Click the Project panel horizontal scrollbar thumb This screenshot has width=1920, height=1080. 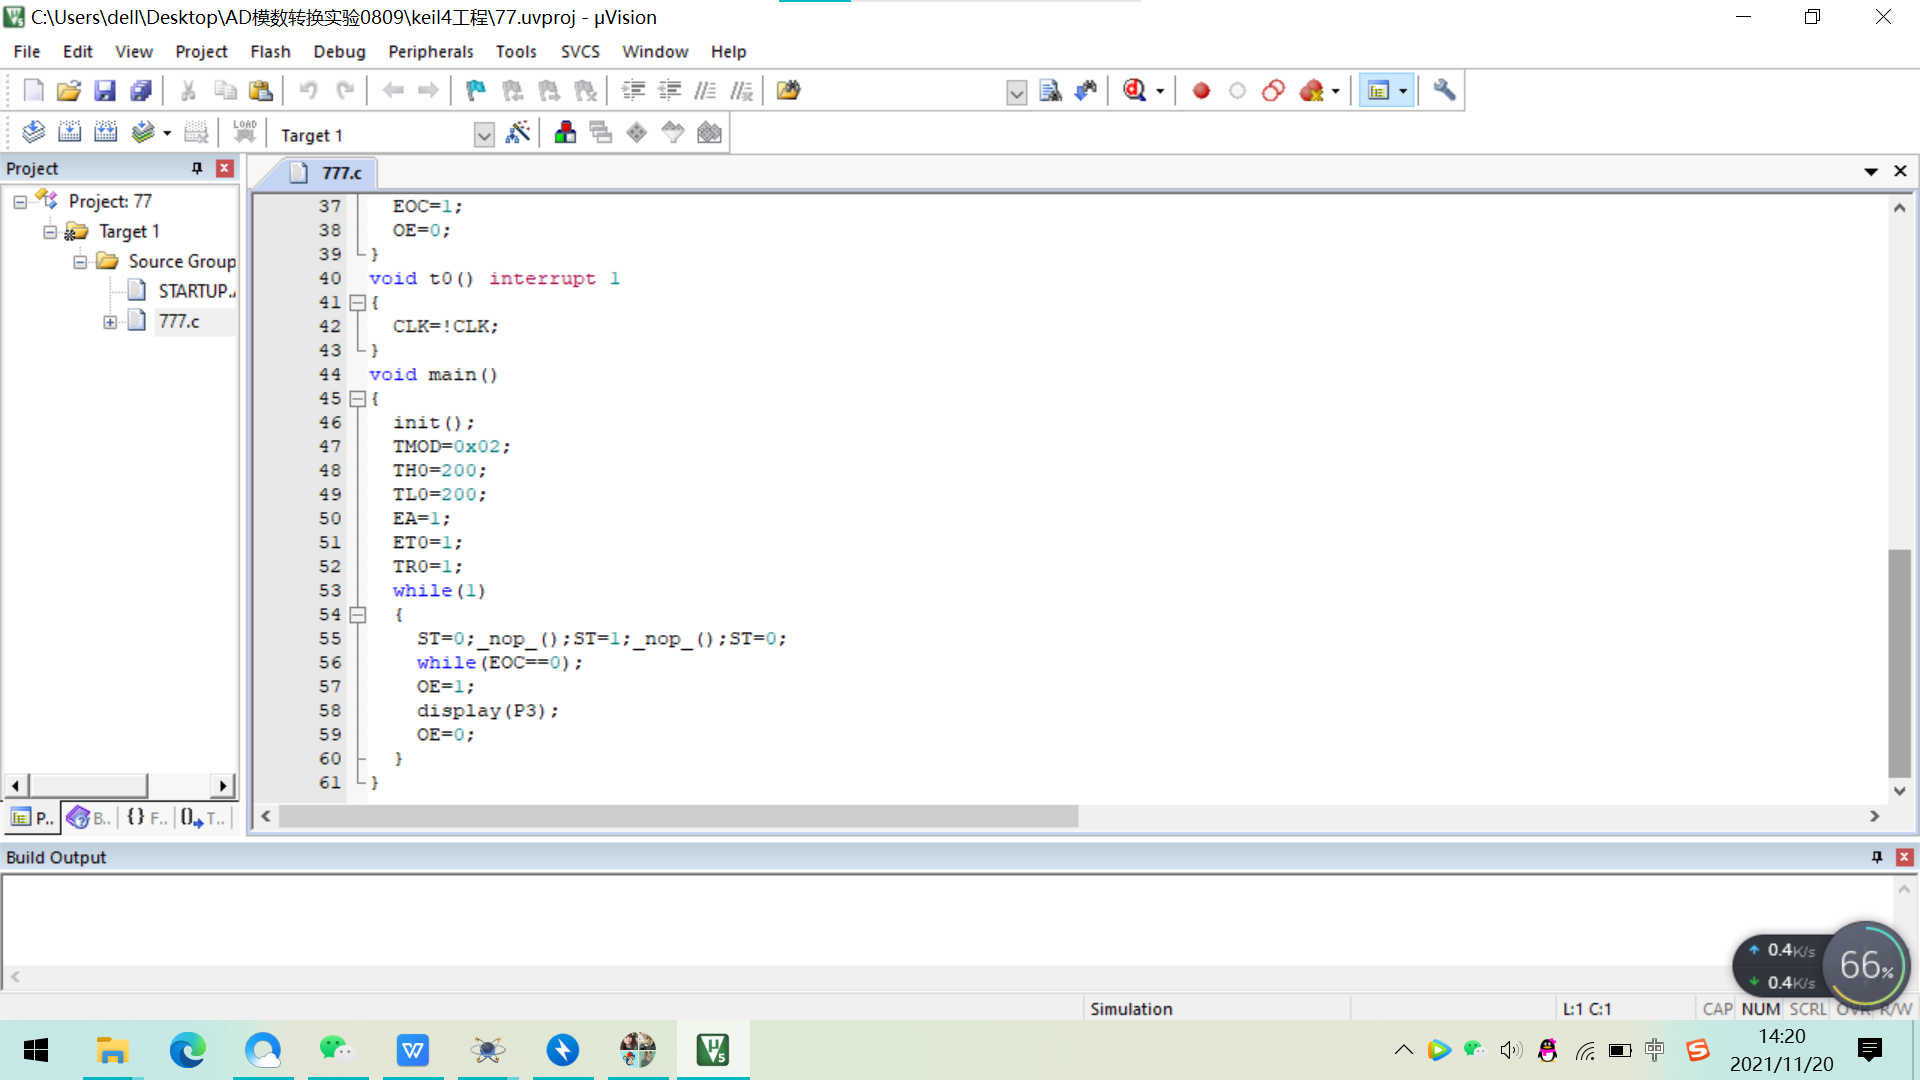88,785
